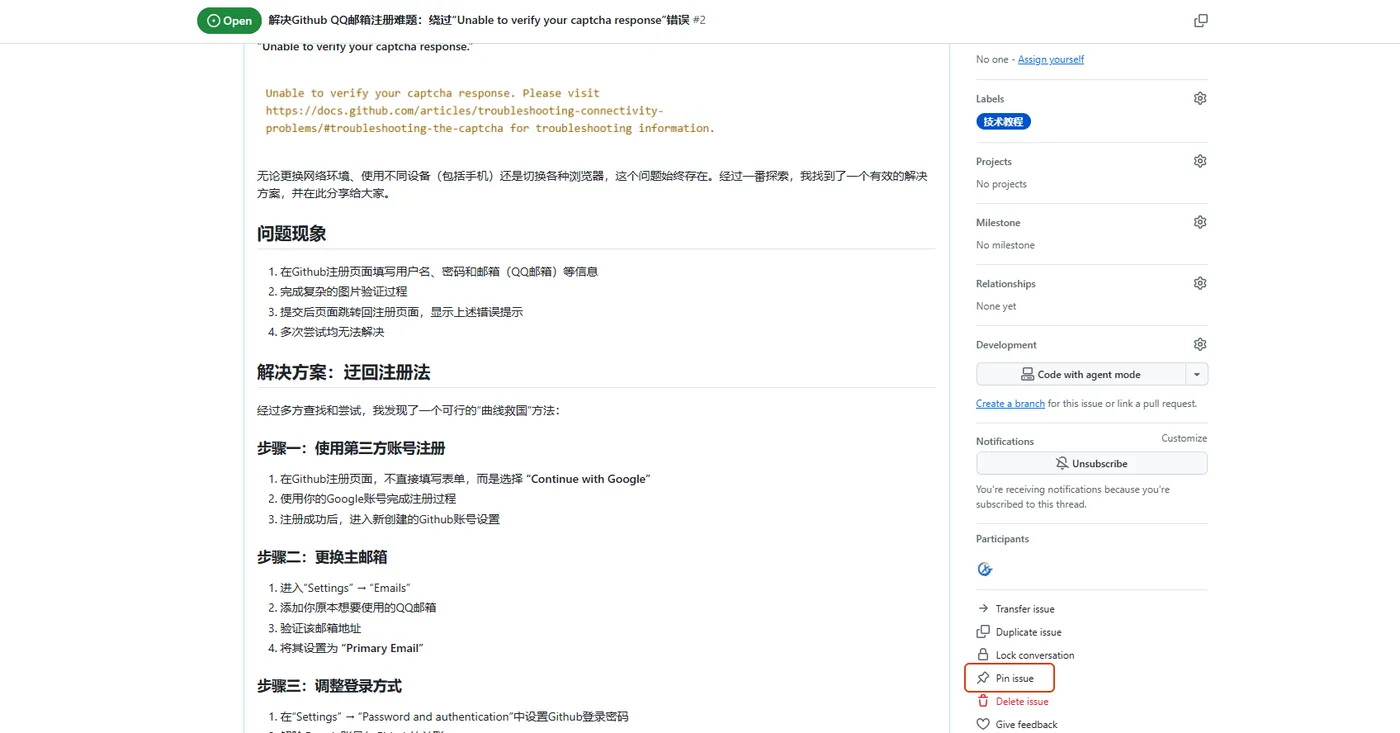
Task: Click the No projects text
Action: click(1001, 184)
